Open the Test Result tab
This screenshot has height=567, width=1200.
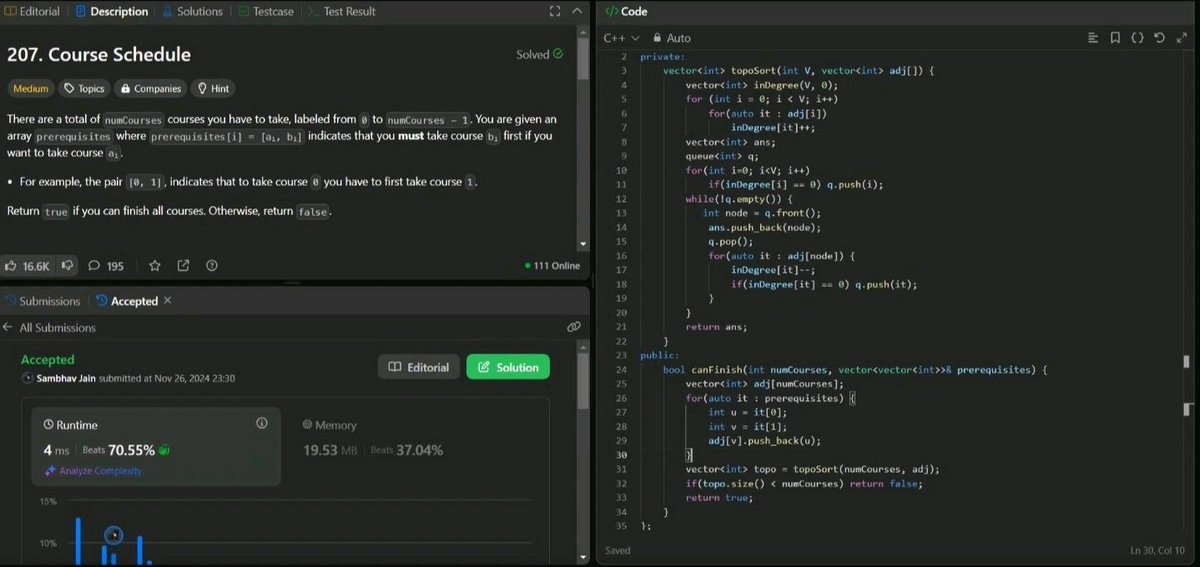341,12
